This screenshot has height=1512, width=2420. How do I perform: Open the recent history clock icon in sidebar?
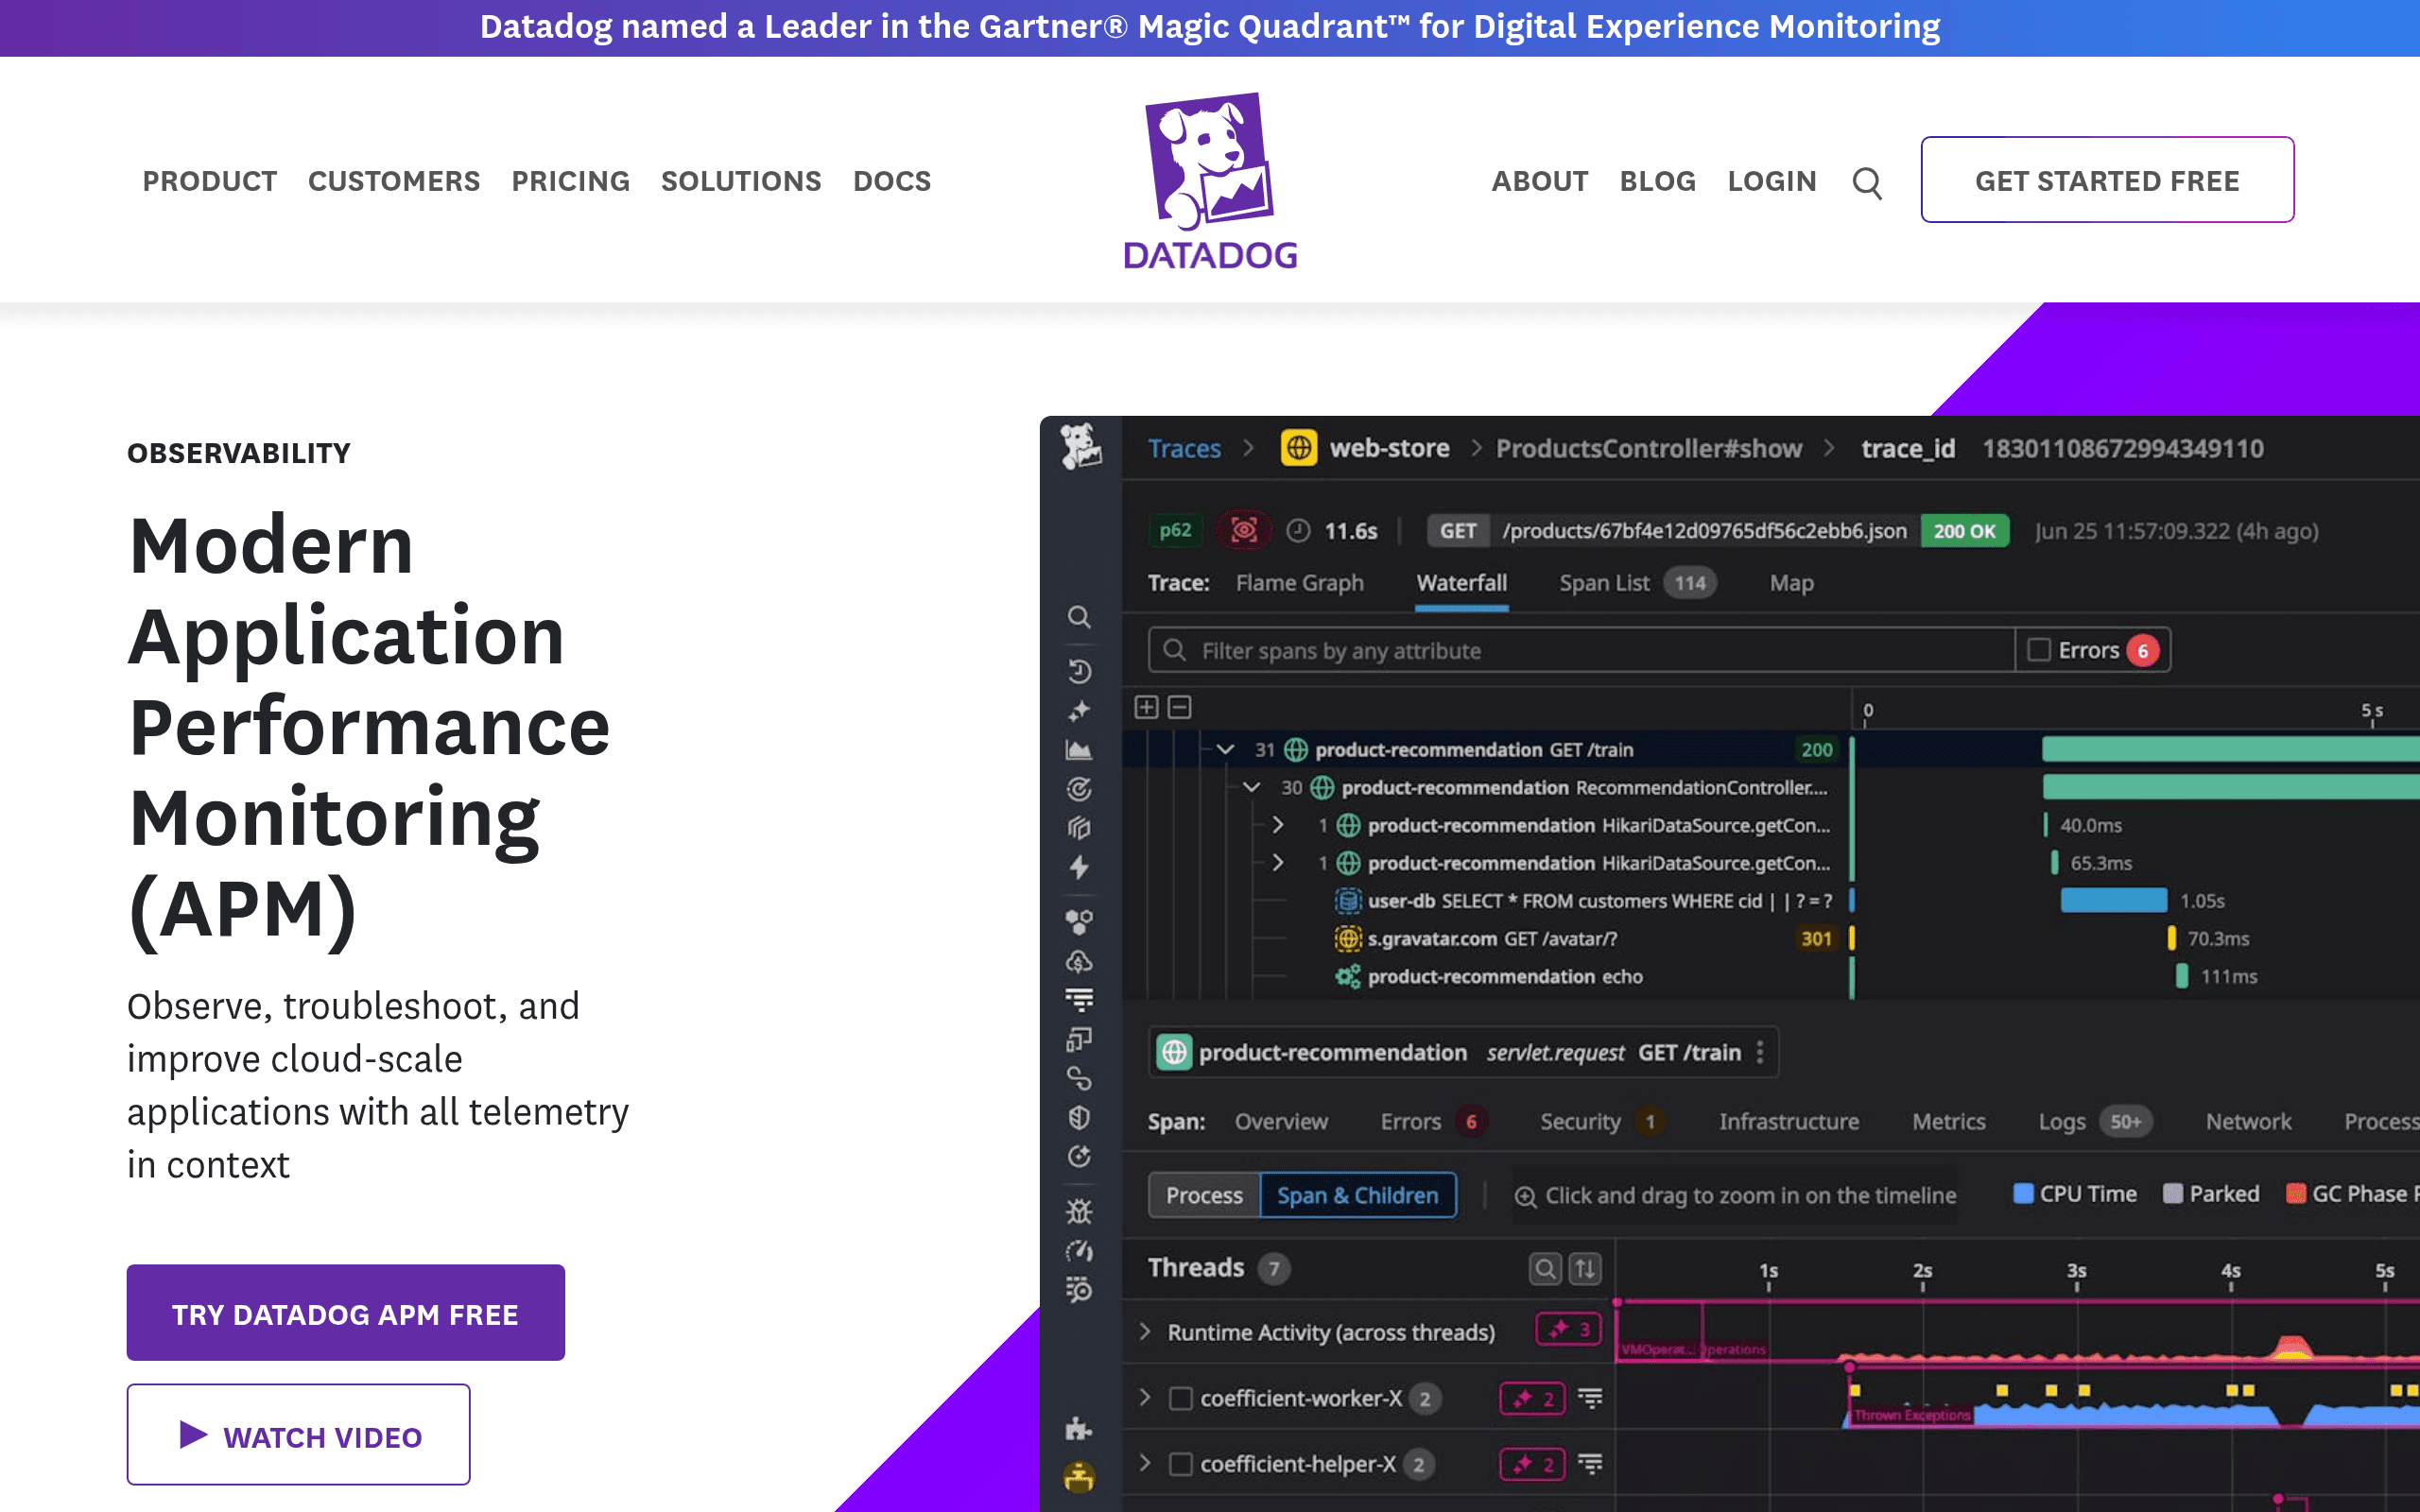coord(1079,670)
